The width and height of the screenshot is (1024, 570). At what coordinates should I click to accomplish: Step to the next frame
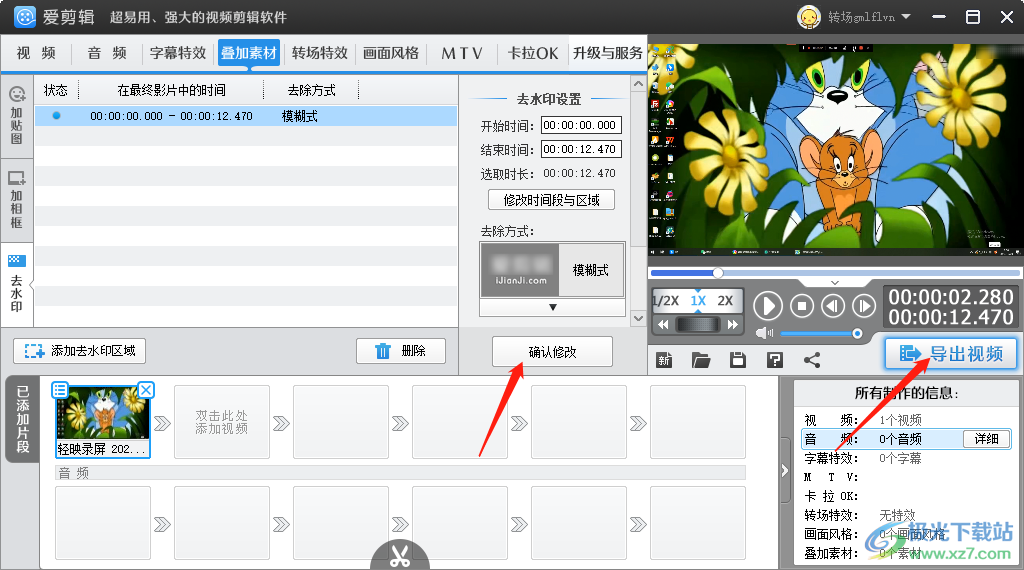click(864, 306)
